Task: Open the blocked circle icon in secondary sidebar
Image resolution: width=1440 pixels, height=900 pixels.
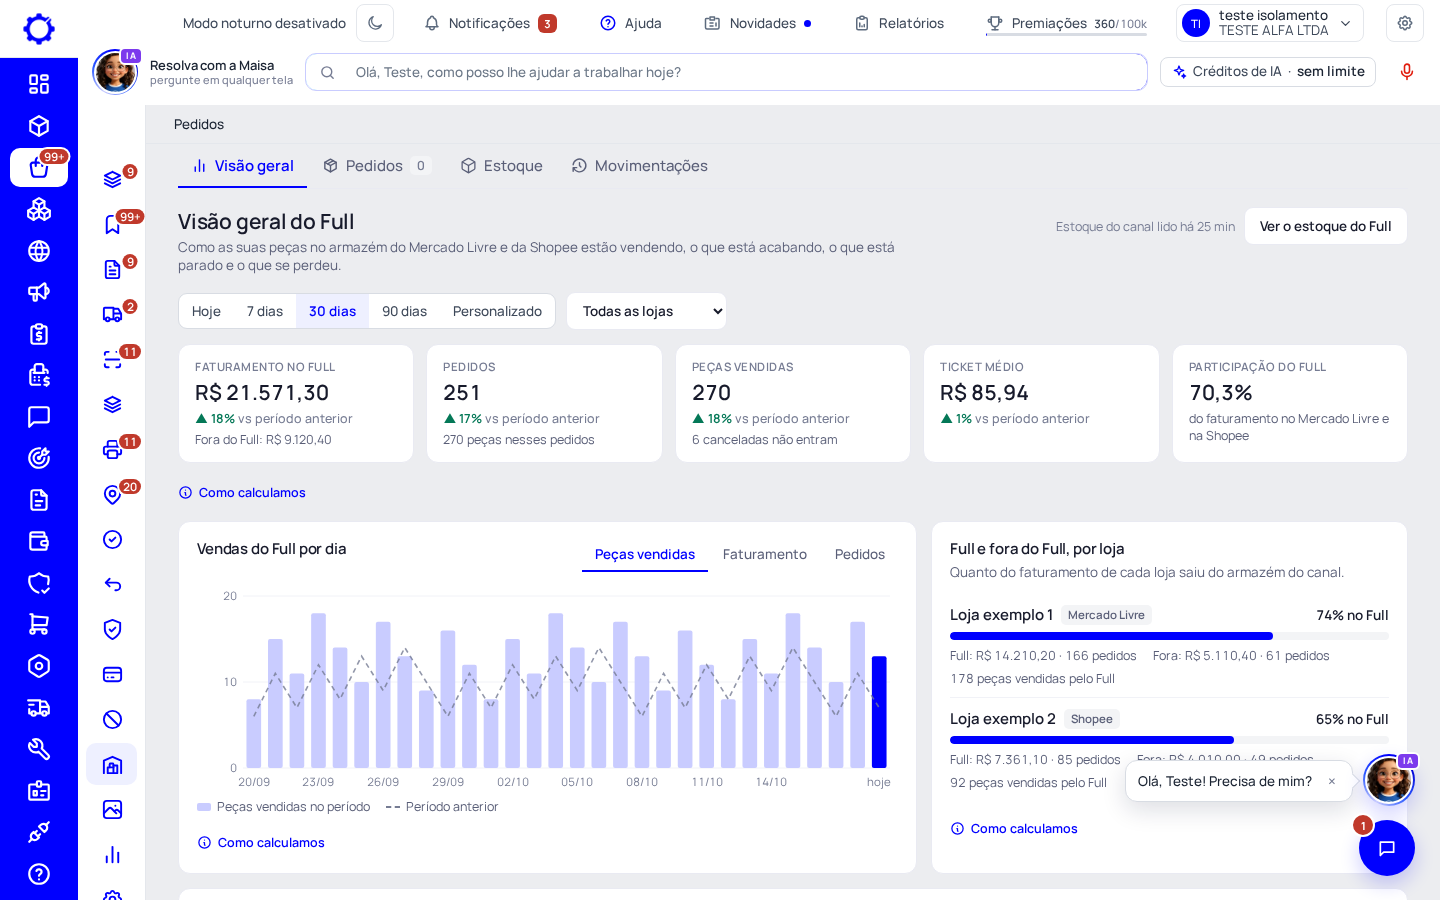Action: (x=112, y=720)
